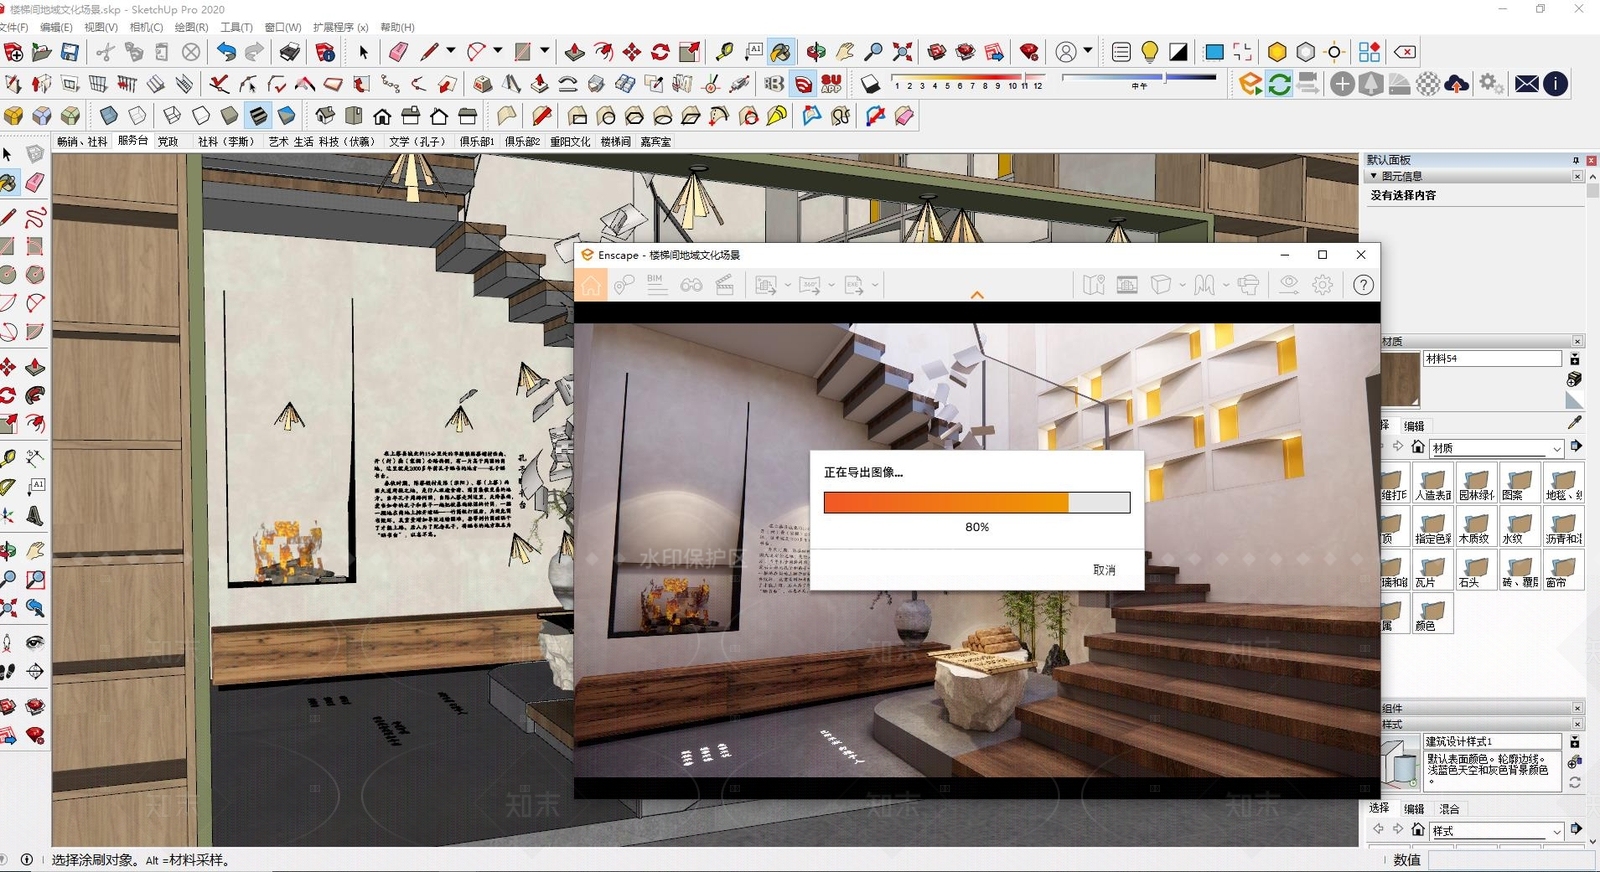1600x872 pixels.
Task: Toggle Enscape binoculars view icon
Action: pyautogui.click(x=691, y=285)
